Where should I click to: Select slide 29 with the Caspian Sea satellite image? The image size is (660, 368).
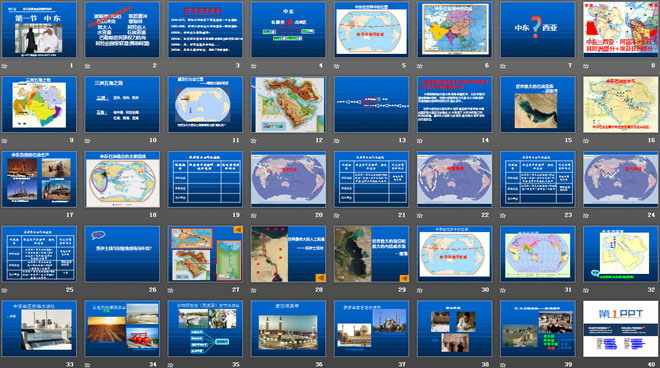(371, 253)
